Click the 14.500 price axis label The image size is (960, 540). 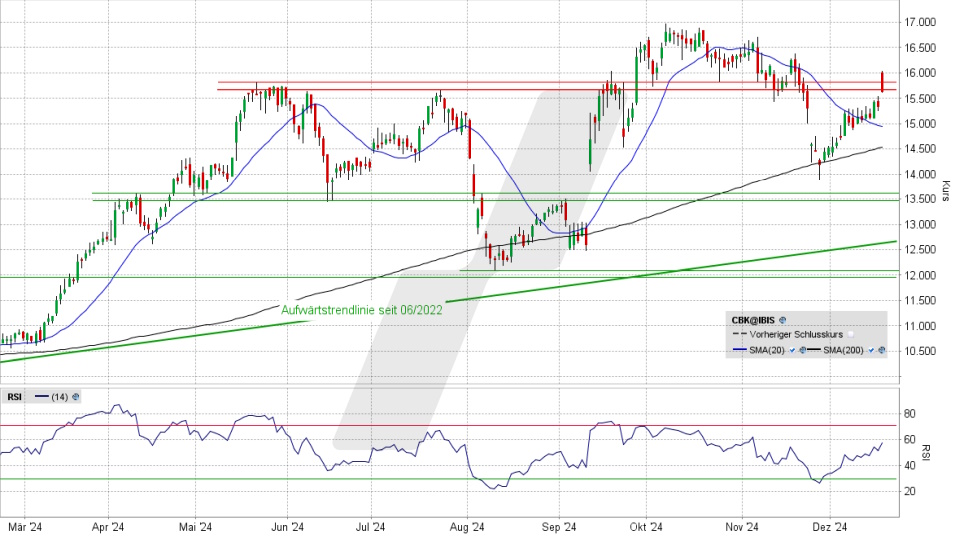tap(920, 149)
